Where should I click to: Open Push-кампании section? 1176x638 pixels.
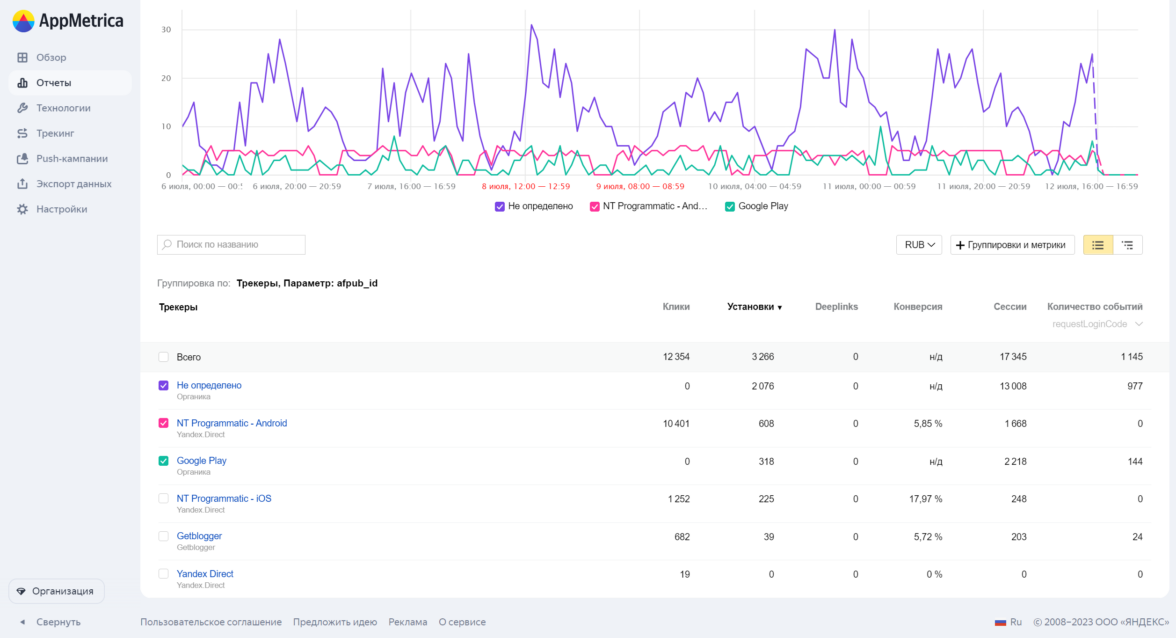[71, 158]
